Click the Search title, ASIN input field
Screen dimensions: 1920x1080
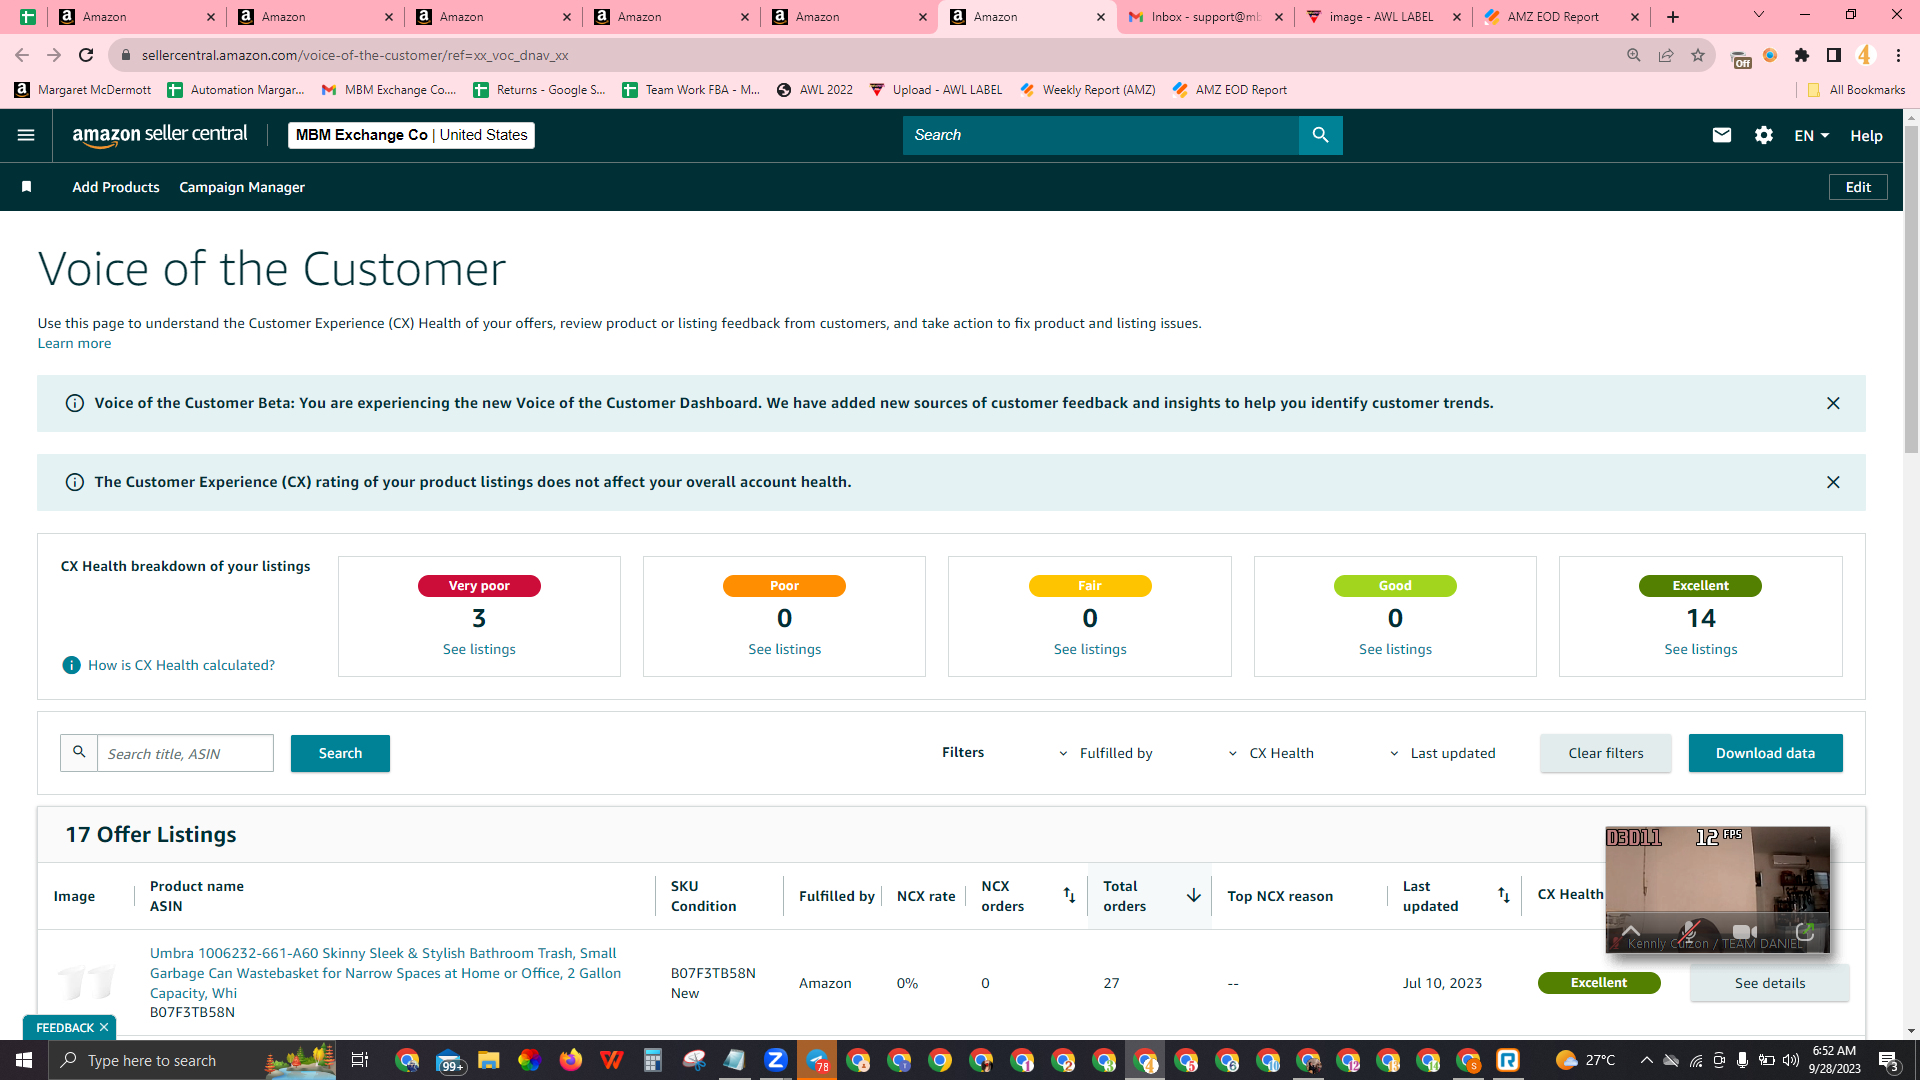[185, 753]
